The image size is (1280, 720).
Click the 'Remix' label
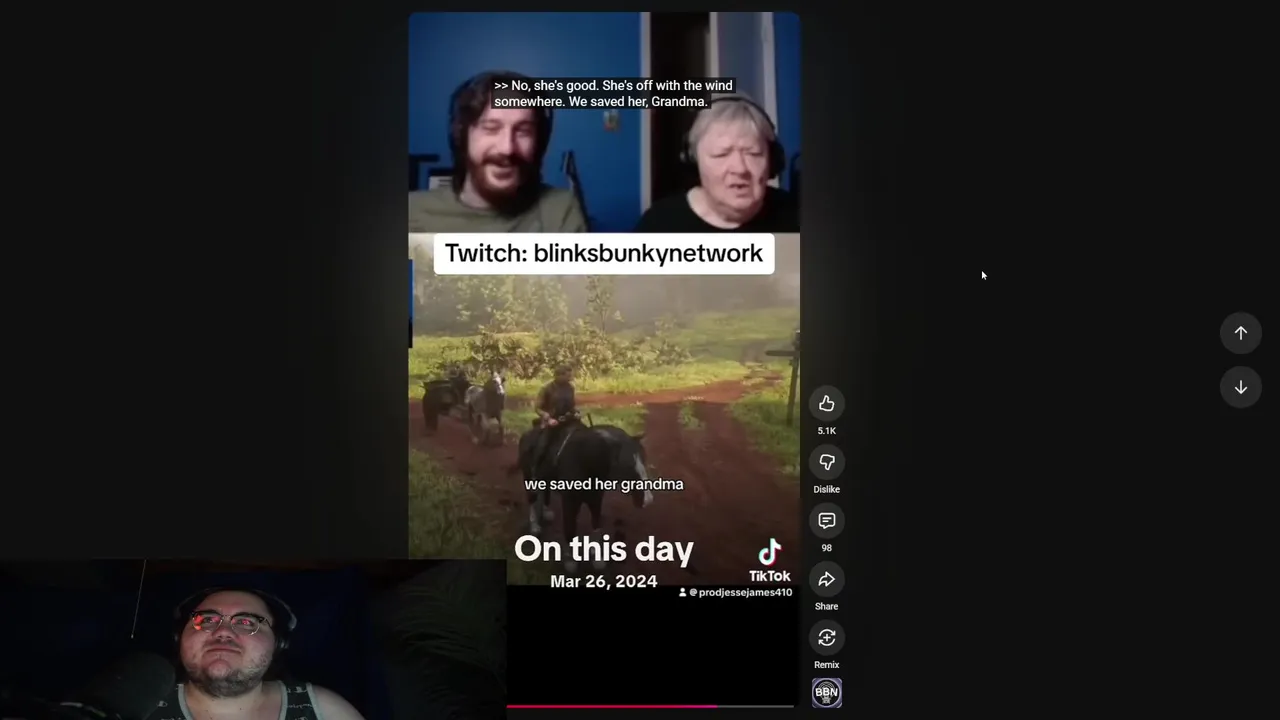[826, 665]
